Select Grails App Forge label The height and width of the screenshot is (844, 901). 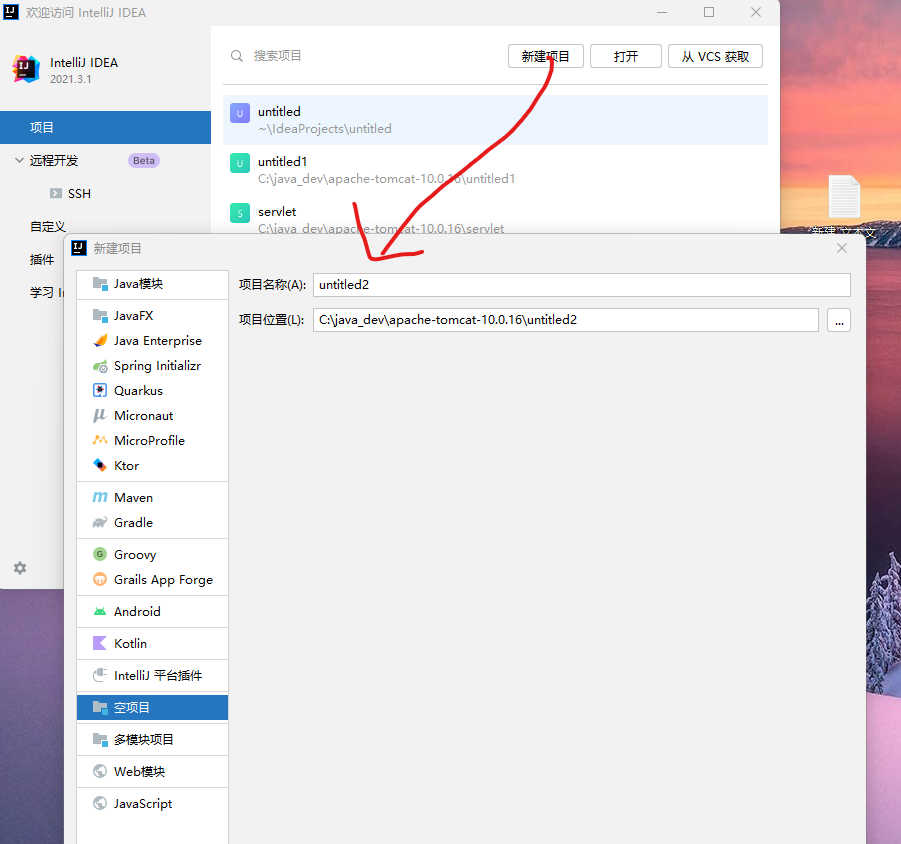163,580
